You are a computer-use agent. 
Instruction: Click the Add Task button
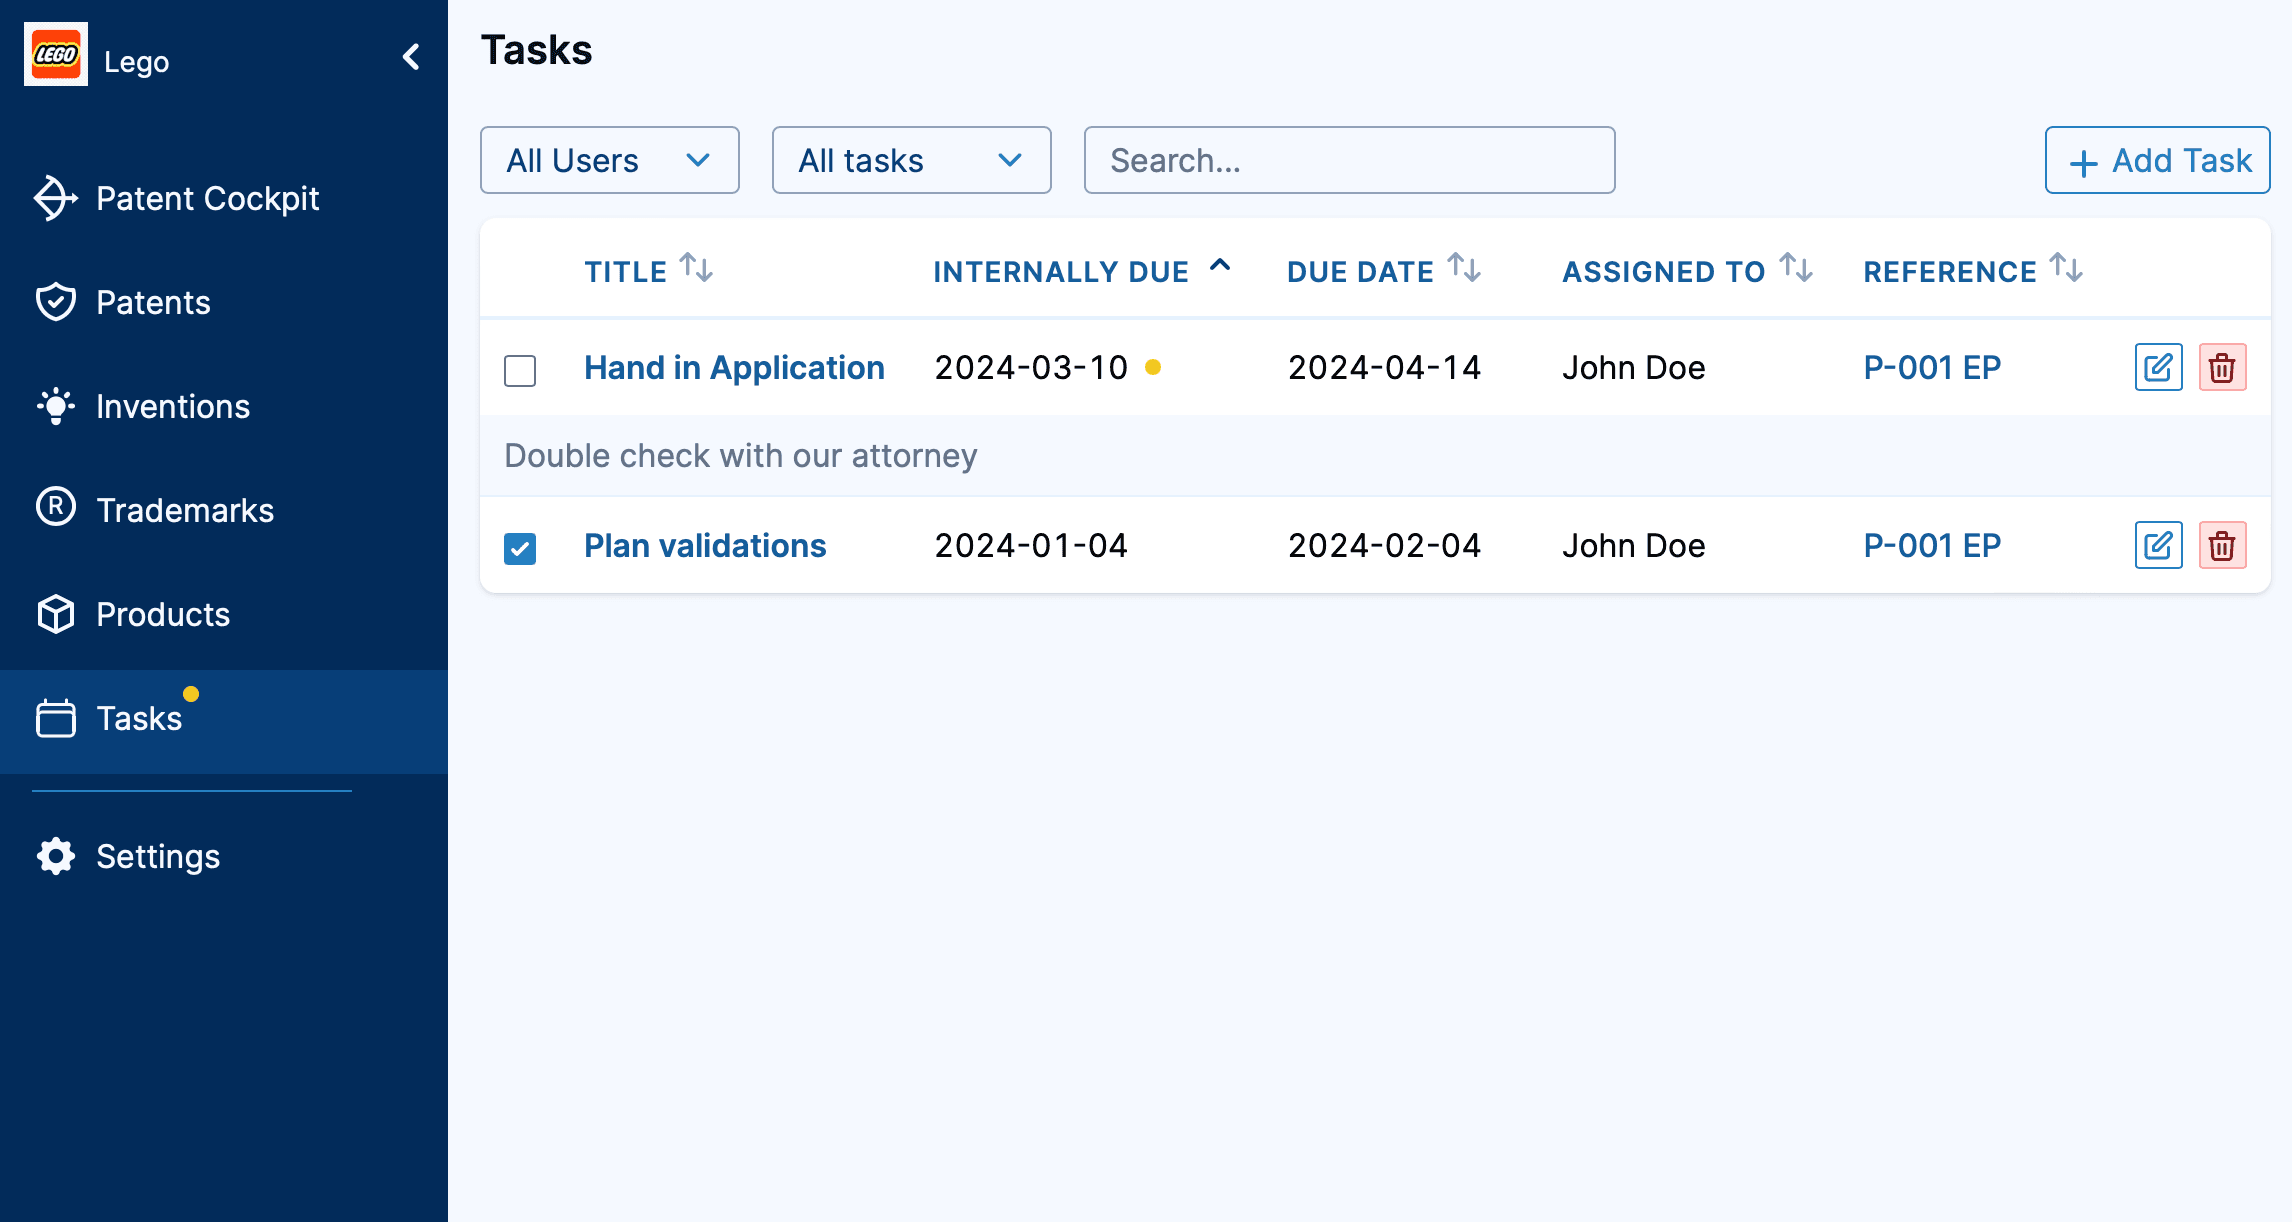[x=2156, y=159]
